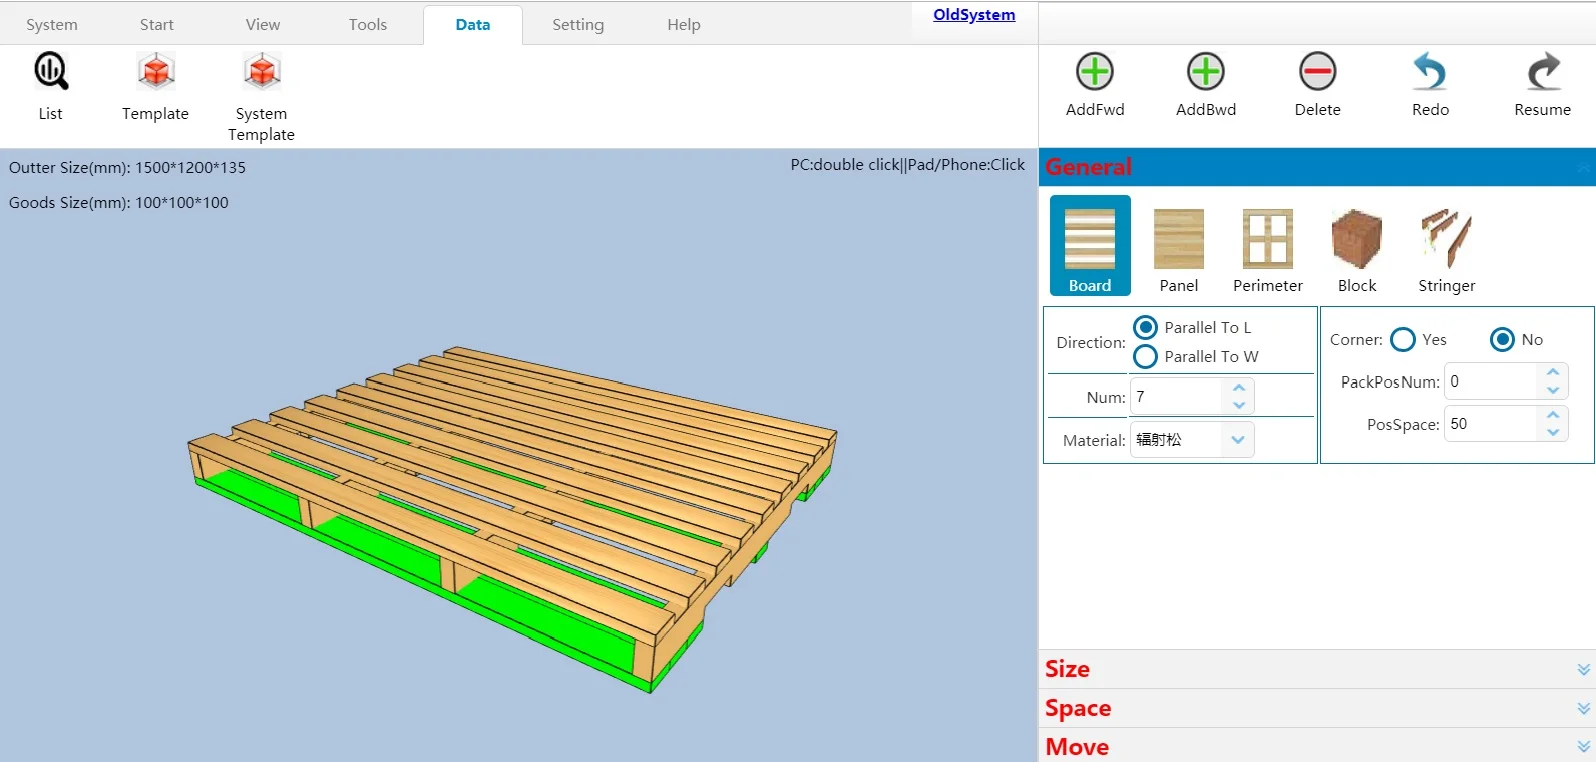Select the Block component type
1596x762 pixels.
(x=1357, y=240)
